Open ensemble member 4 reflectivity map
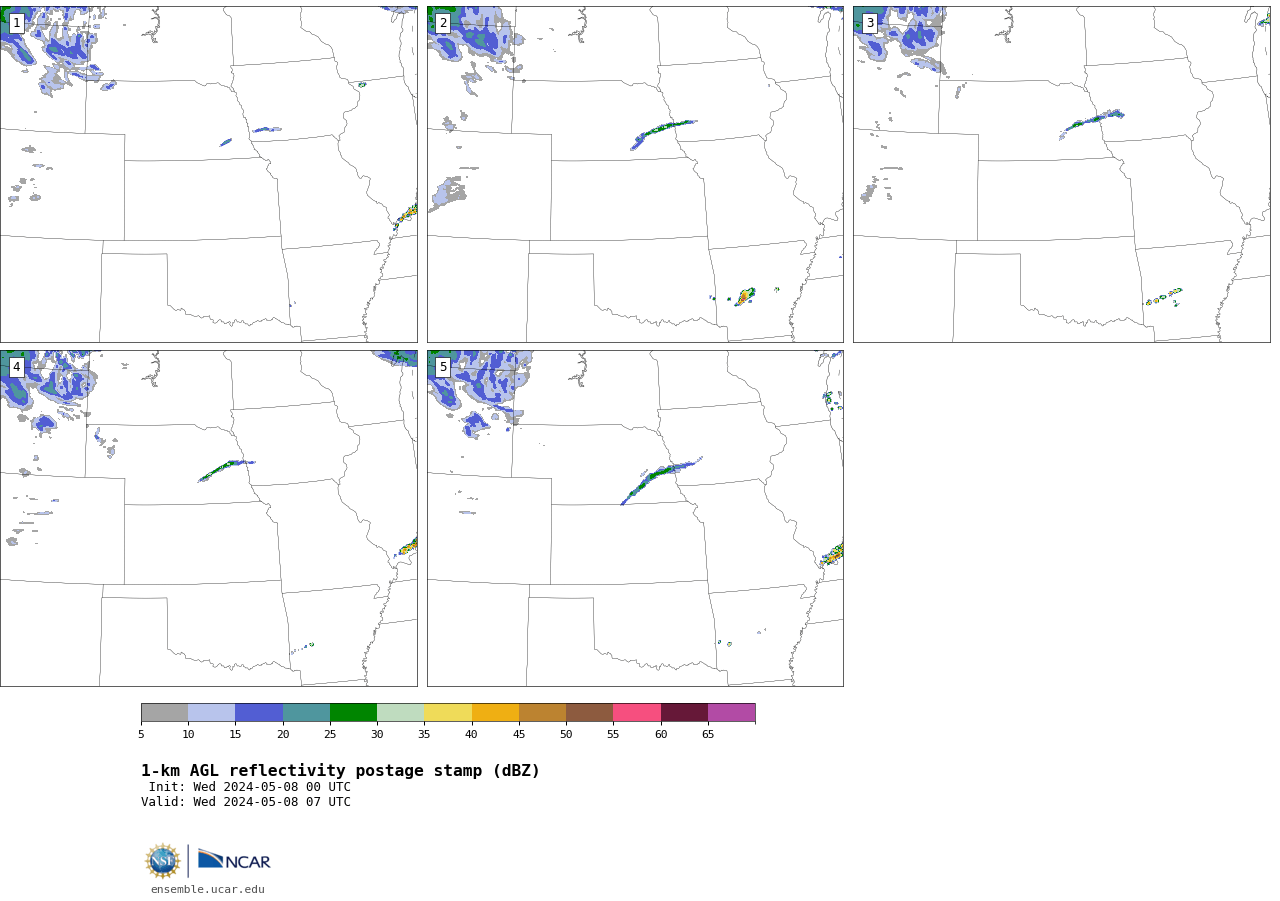This screenshot has height=901, width=1280. tap(209, 518)
